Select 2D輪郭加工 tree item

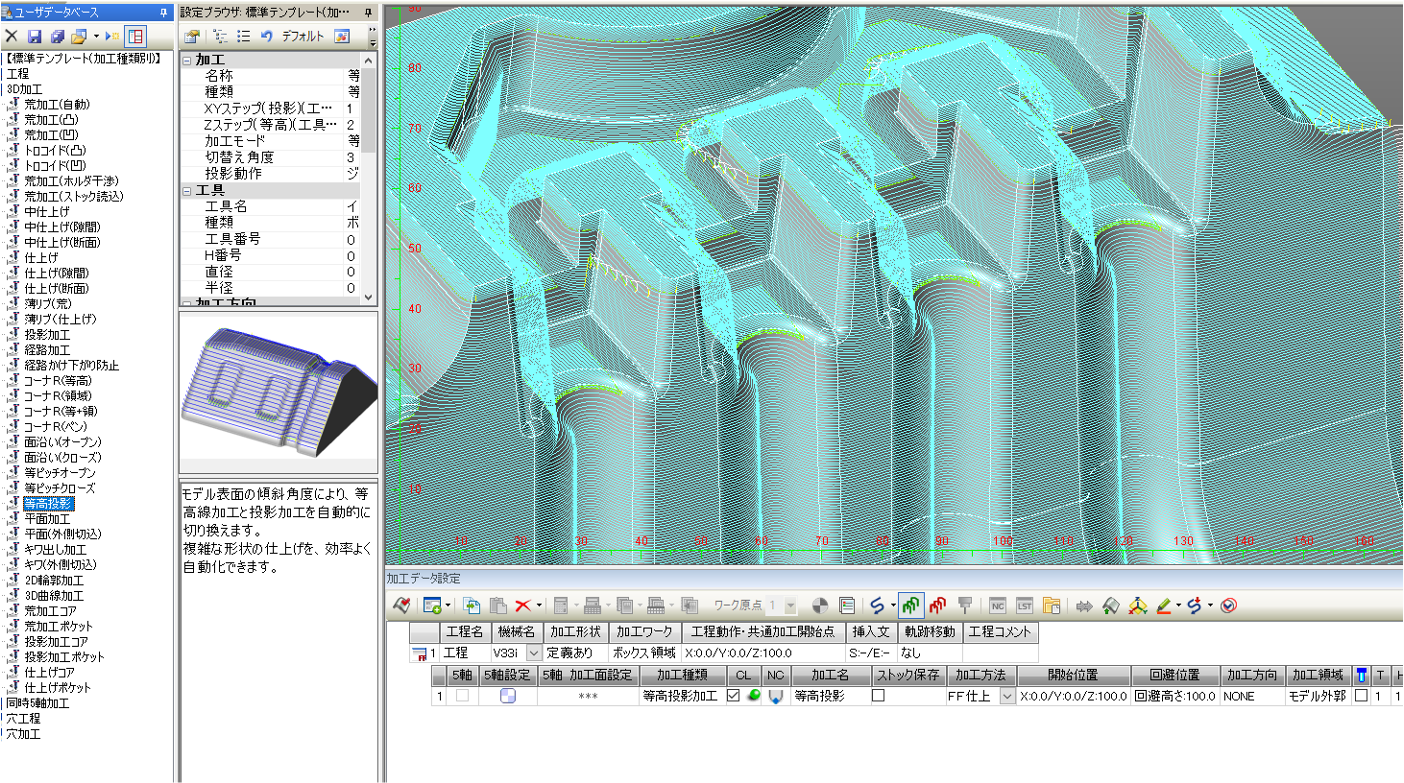click(x=54, y=580)
